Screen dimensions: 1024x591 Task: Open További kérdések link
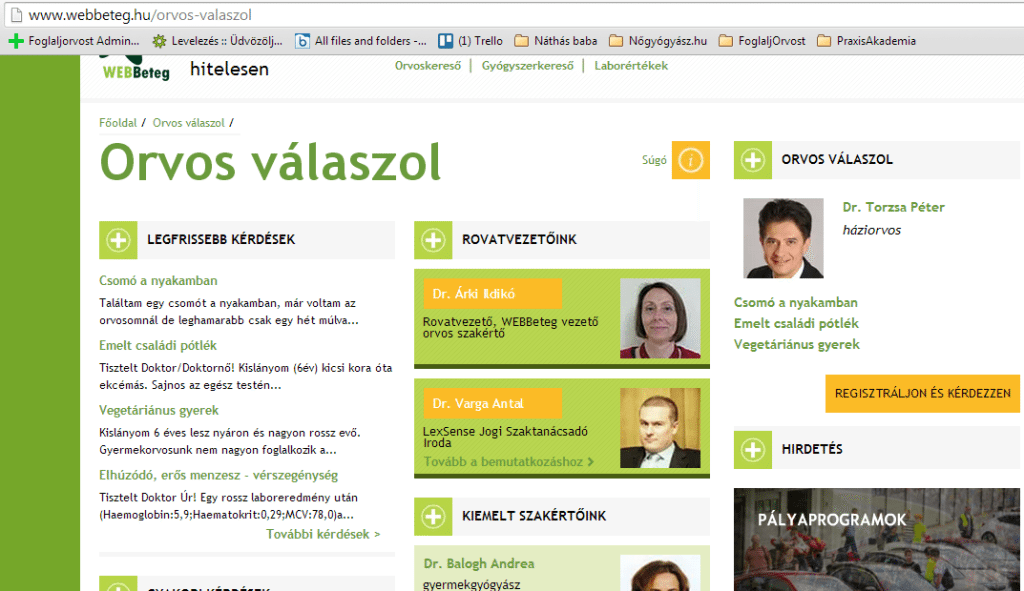click(x=323, y=534)
